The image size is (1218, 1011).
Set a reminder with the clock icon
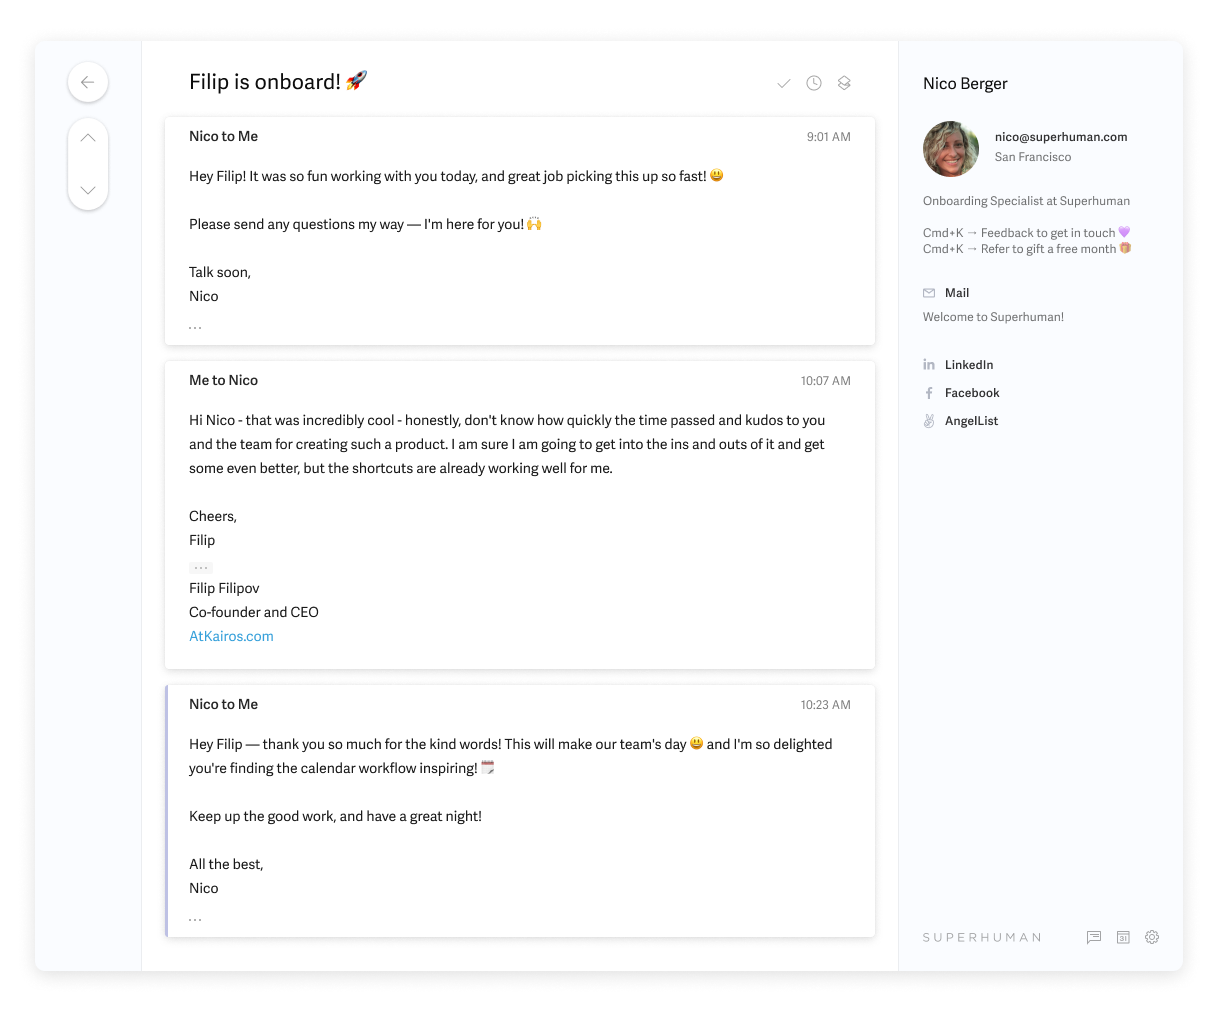click(x=814, y=83)
